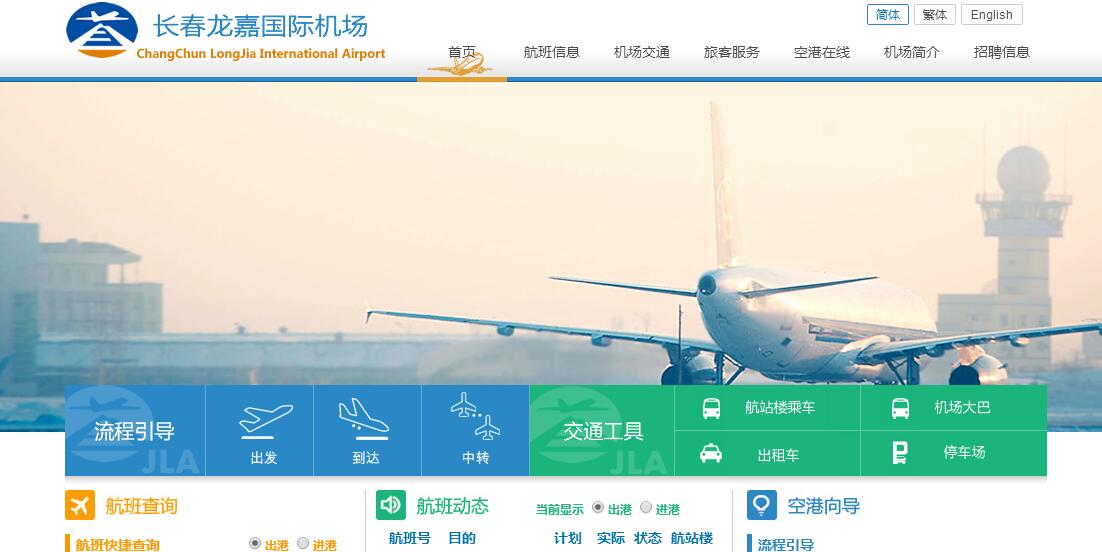Viewport: 1102px width, 552px height.
Task: Open the 招聘信息 menu
Action: [x=1001, y=52]
